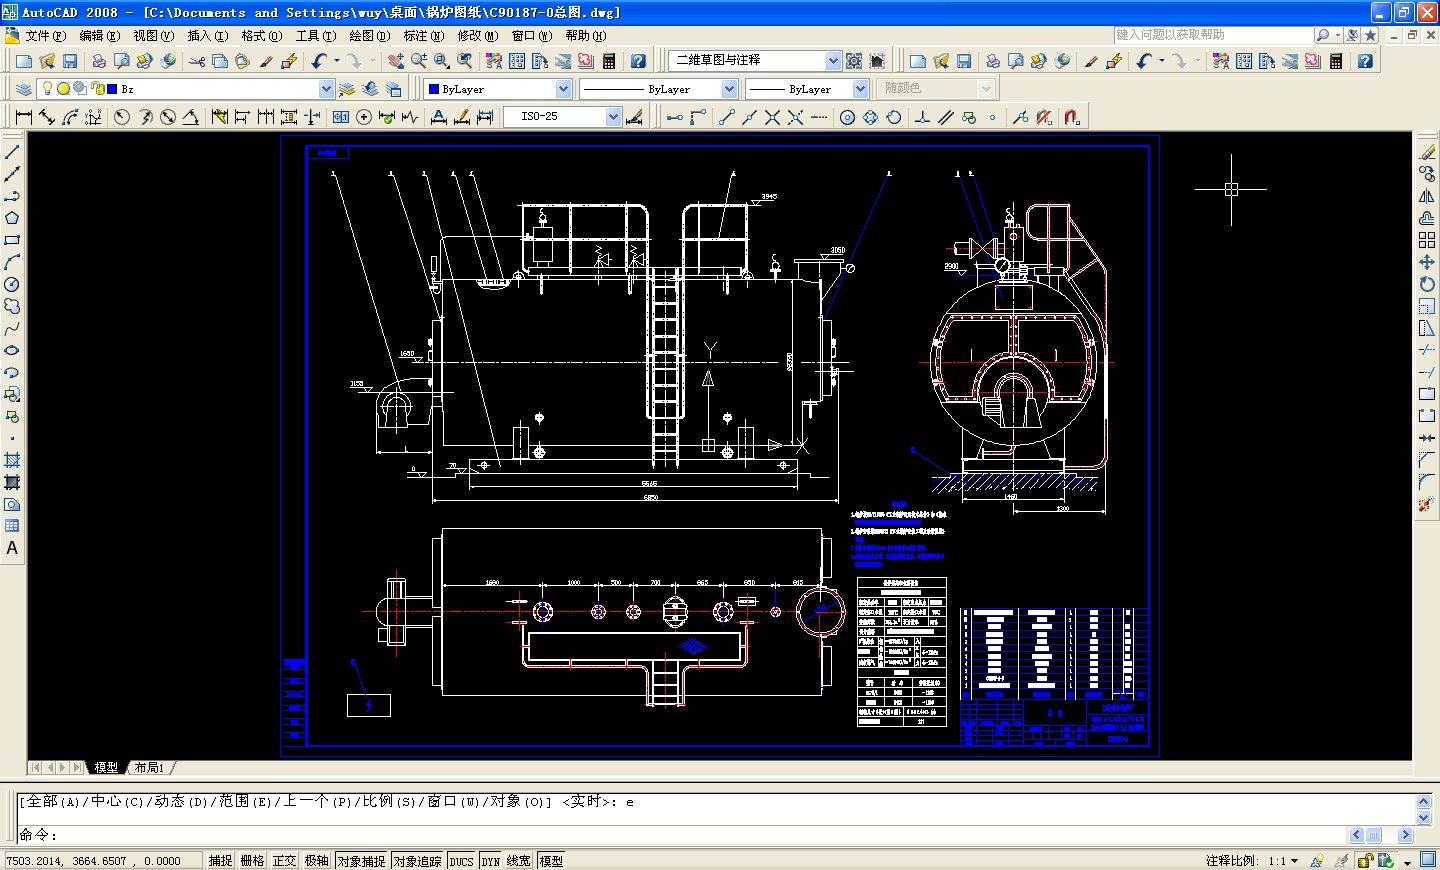Disable DYN dynamic input toggle
The width and height of the screenshot is (1440, 870).
tap(490, 861)
